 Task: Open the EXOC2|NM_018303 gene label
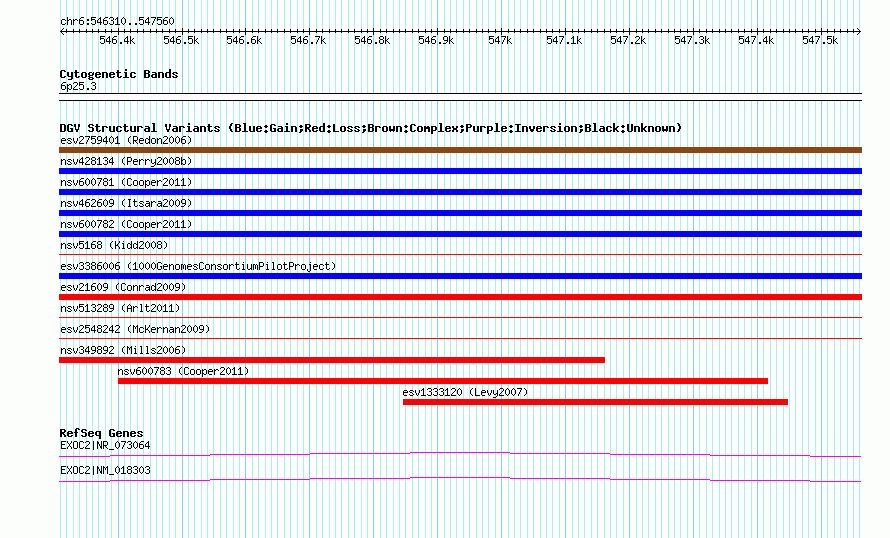coord(105,470)
